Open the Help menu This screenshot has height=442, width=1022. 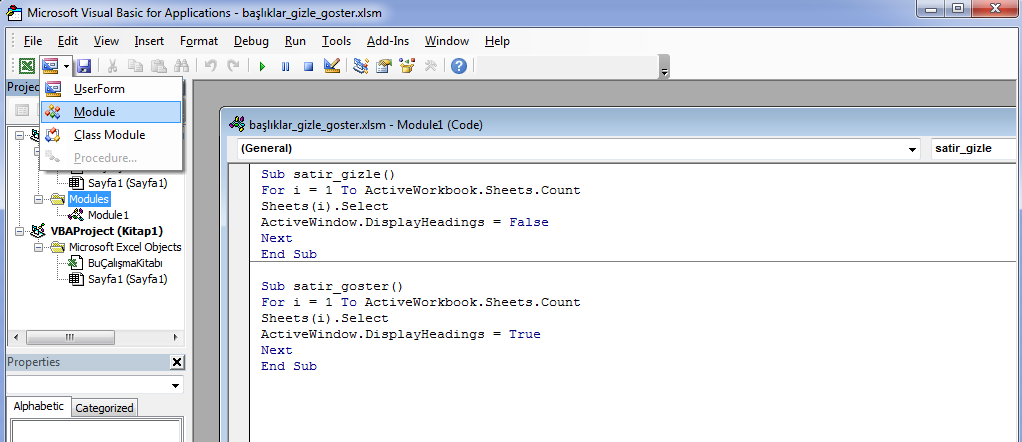point(497,41)
